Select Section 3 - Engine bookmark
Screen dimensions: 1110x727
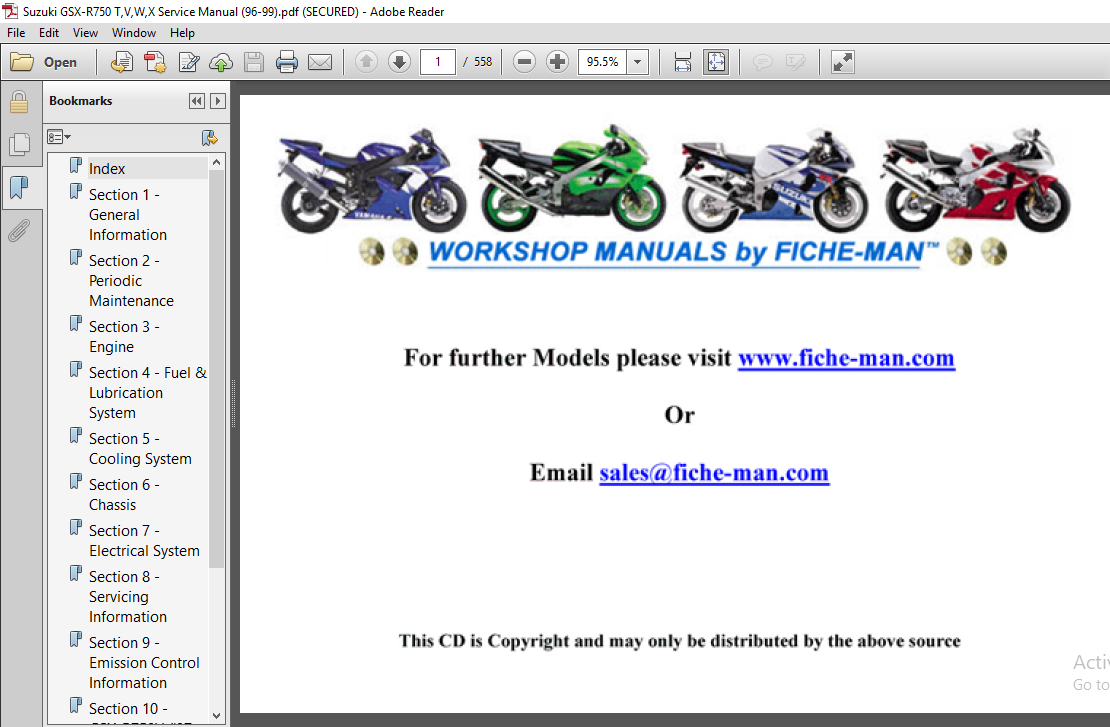pyautogui.click(x=124, y=337)
